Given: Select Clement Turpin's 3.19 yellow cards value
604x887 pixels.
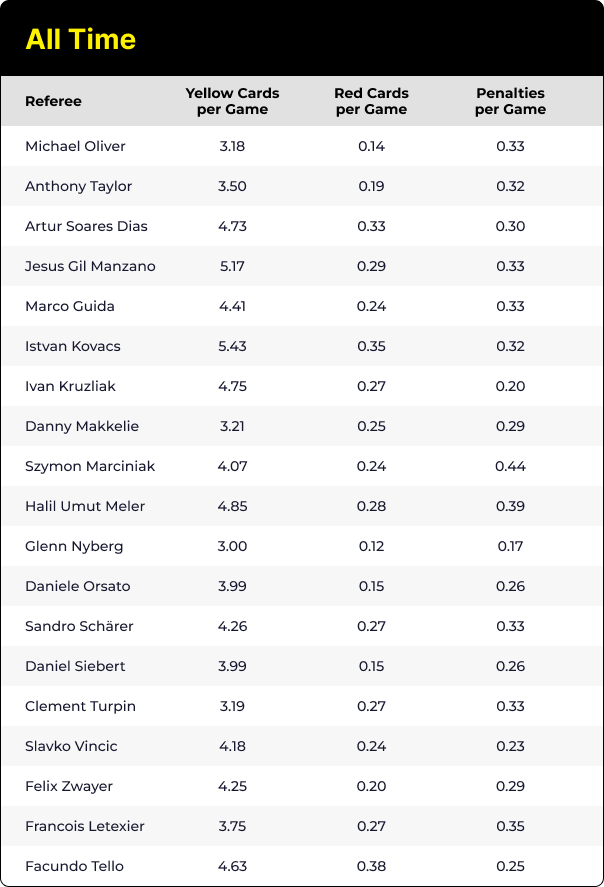Looking at the screenshot, I should pyautogui.click(x=232, y=706).
